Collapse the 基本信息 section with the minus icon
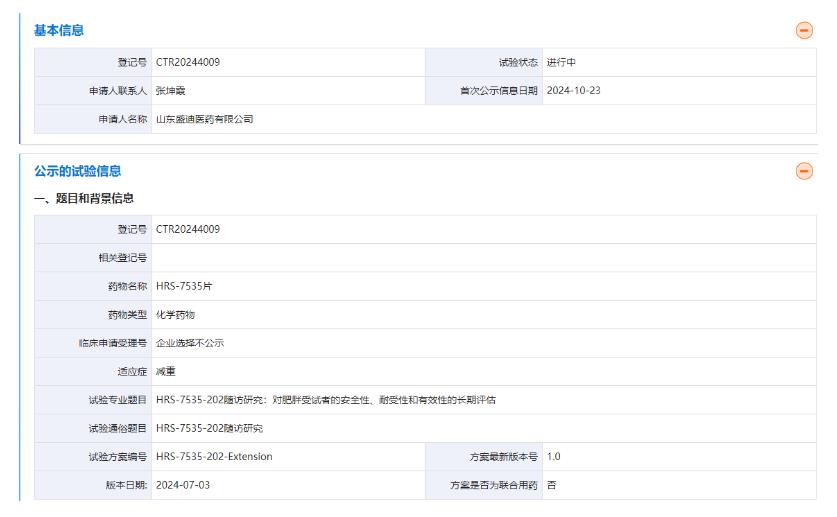 click(x=804, y=30)
